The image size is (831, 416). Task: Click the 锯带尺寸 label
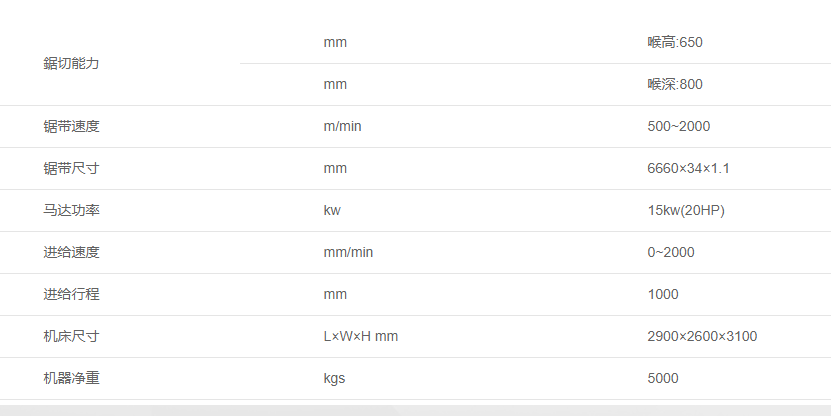pyautogui.click(x=71, y=168)
